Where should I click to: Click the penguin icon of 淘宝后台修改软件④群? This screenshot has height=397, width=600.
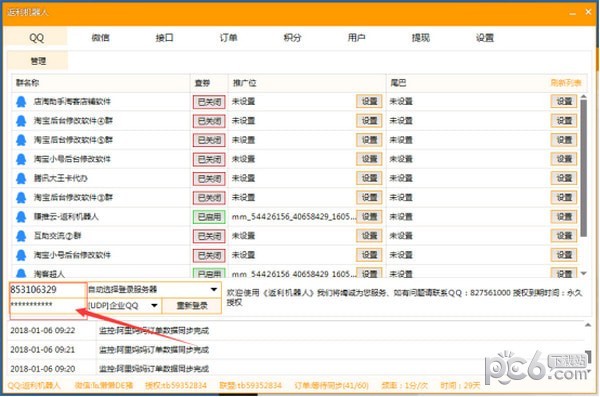[21, 121]
